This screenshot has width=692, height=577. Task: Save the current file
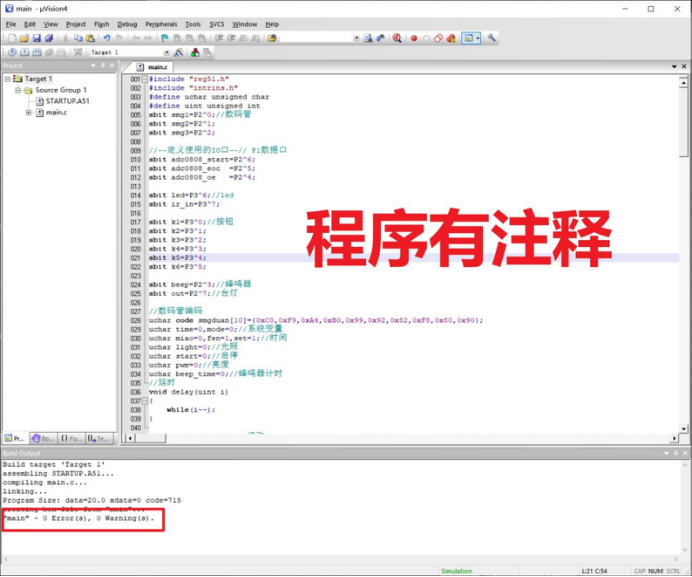(x=37, y=38)
